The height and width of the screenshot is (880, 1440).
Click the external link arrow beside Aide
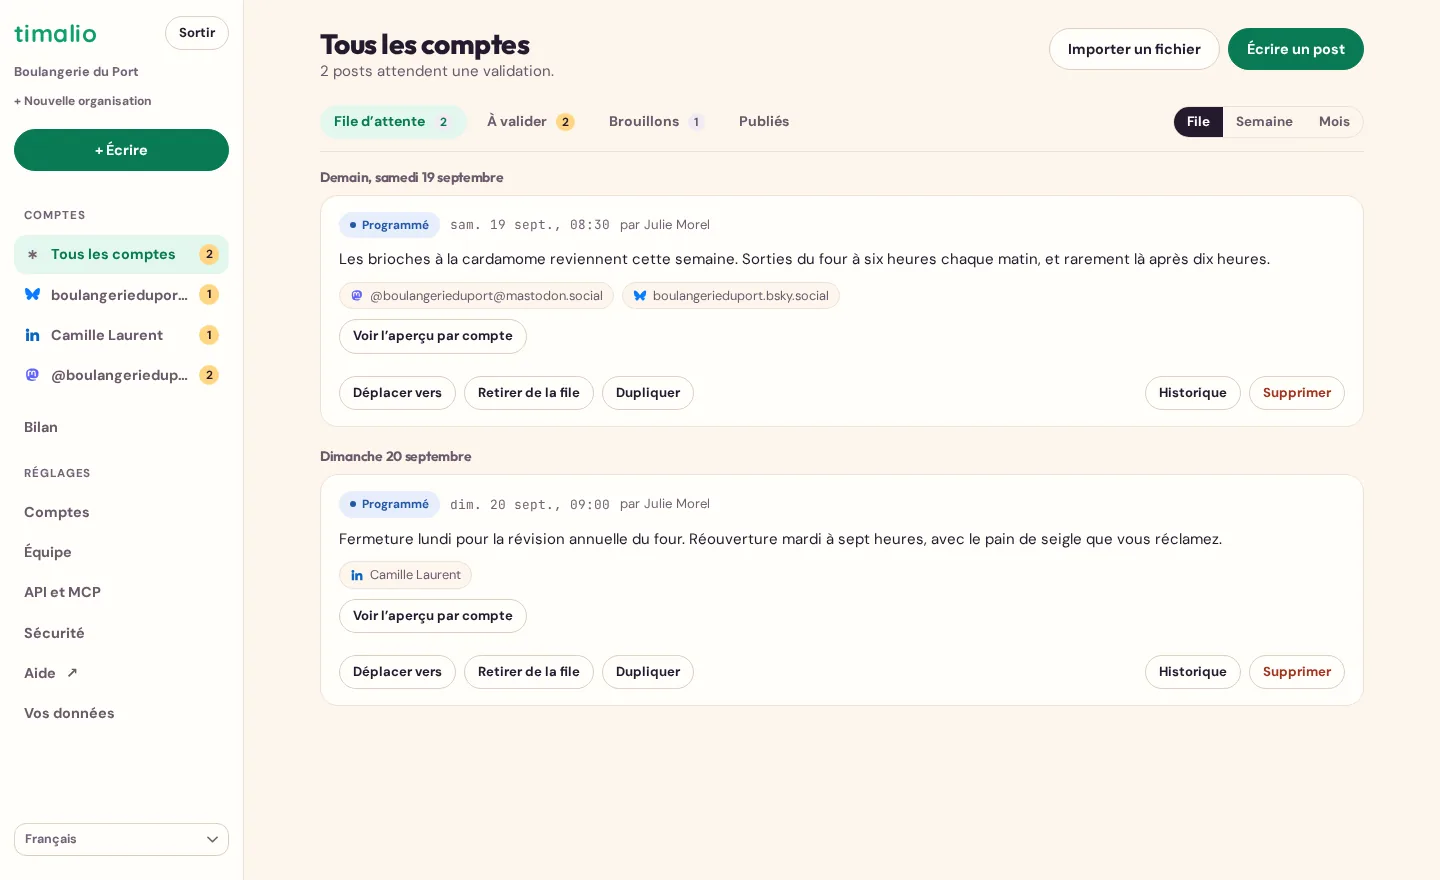(x=72, y=673)
